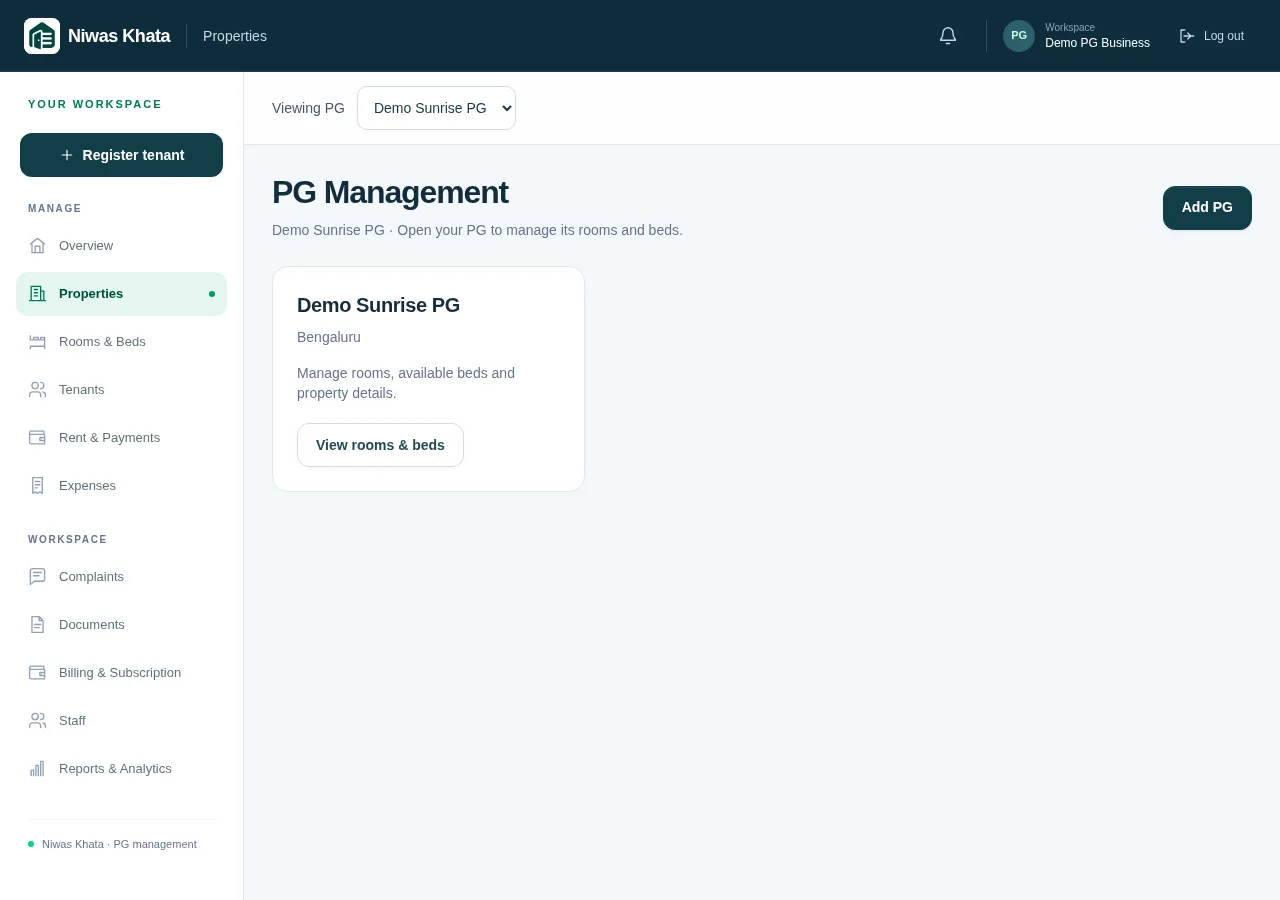Log out of the workspace
Screen dimensions: 1280x900
point(1211,36)
